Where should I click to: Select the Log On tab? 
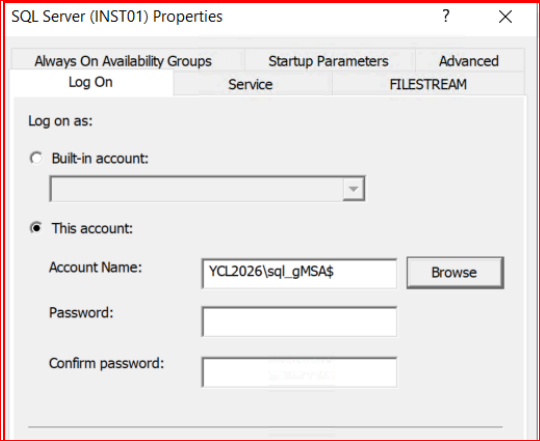[x=91, y=83]
